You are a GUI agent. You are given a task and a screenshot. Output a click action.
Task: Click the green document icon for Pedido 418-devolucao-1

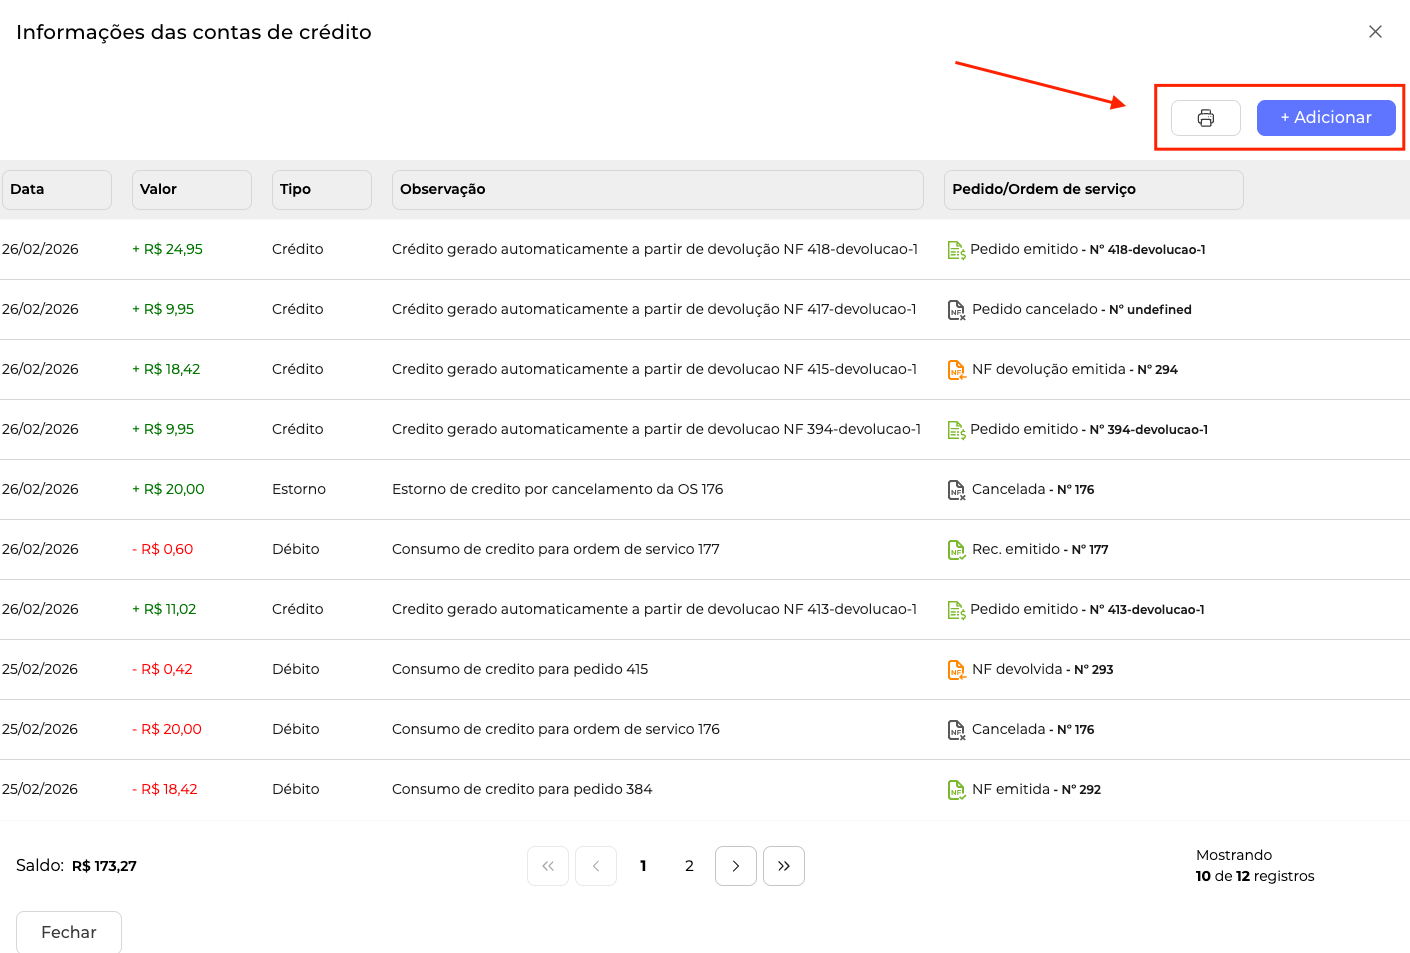click(956, 250)
